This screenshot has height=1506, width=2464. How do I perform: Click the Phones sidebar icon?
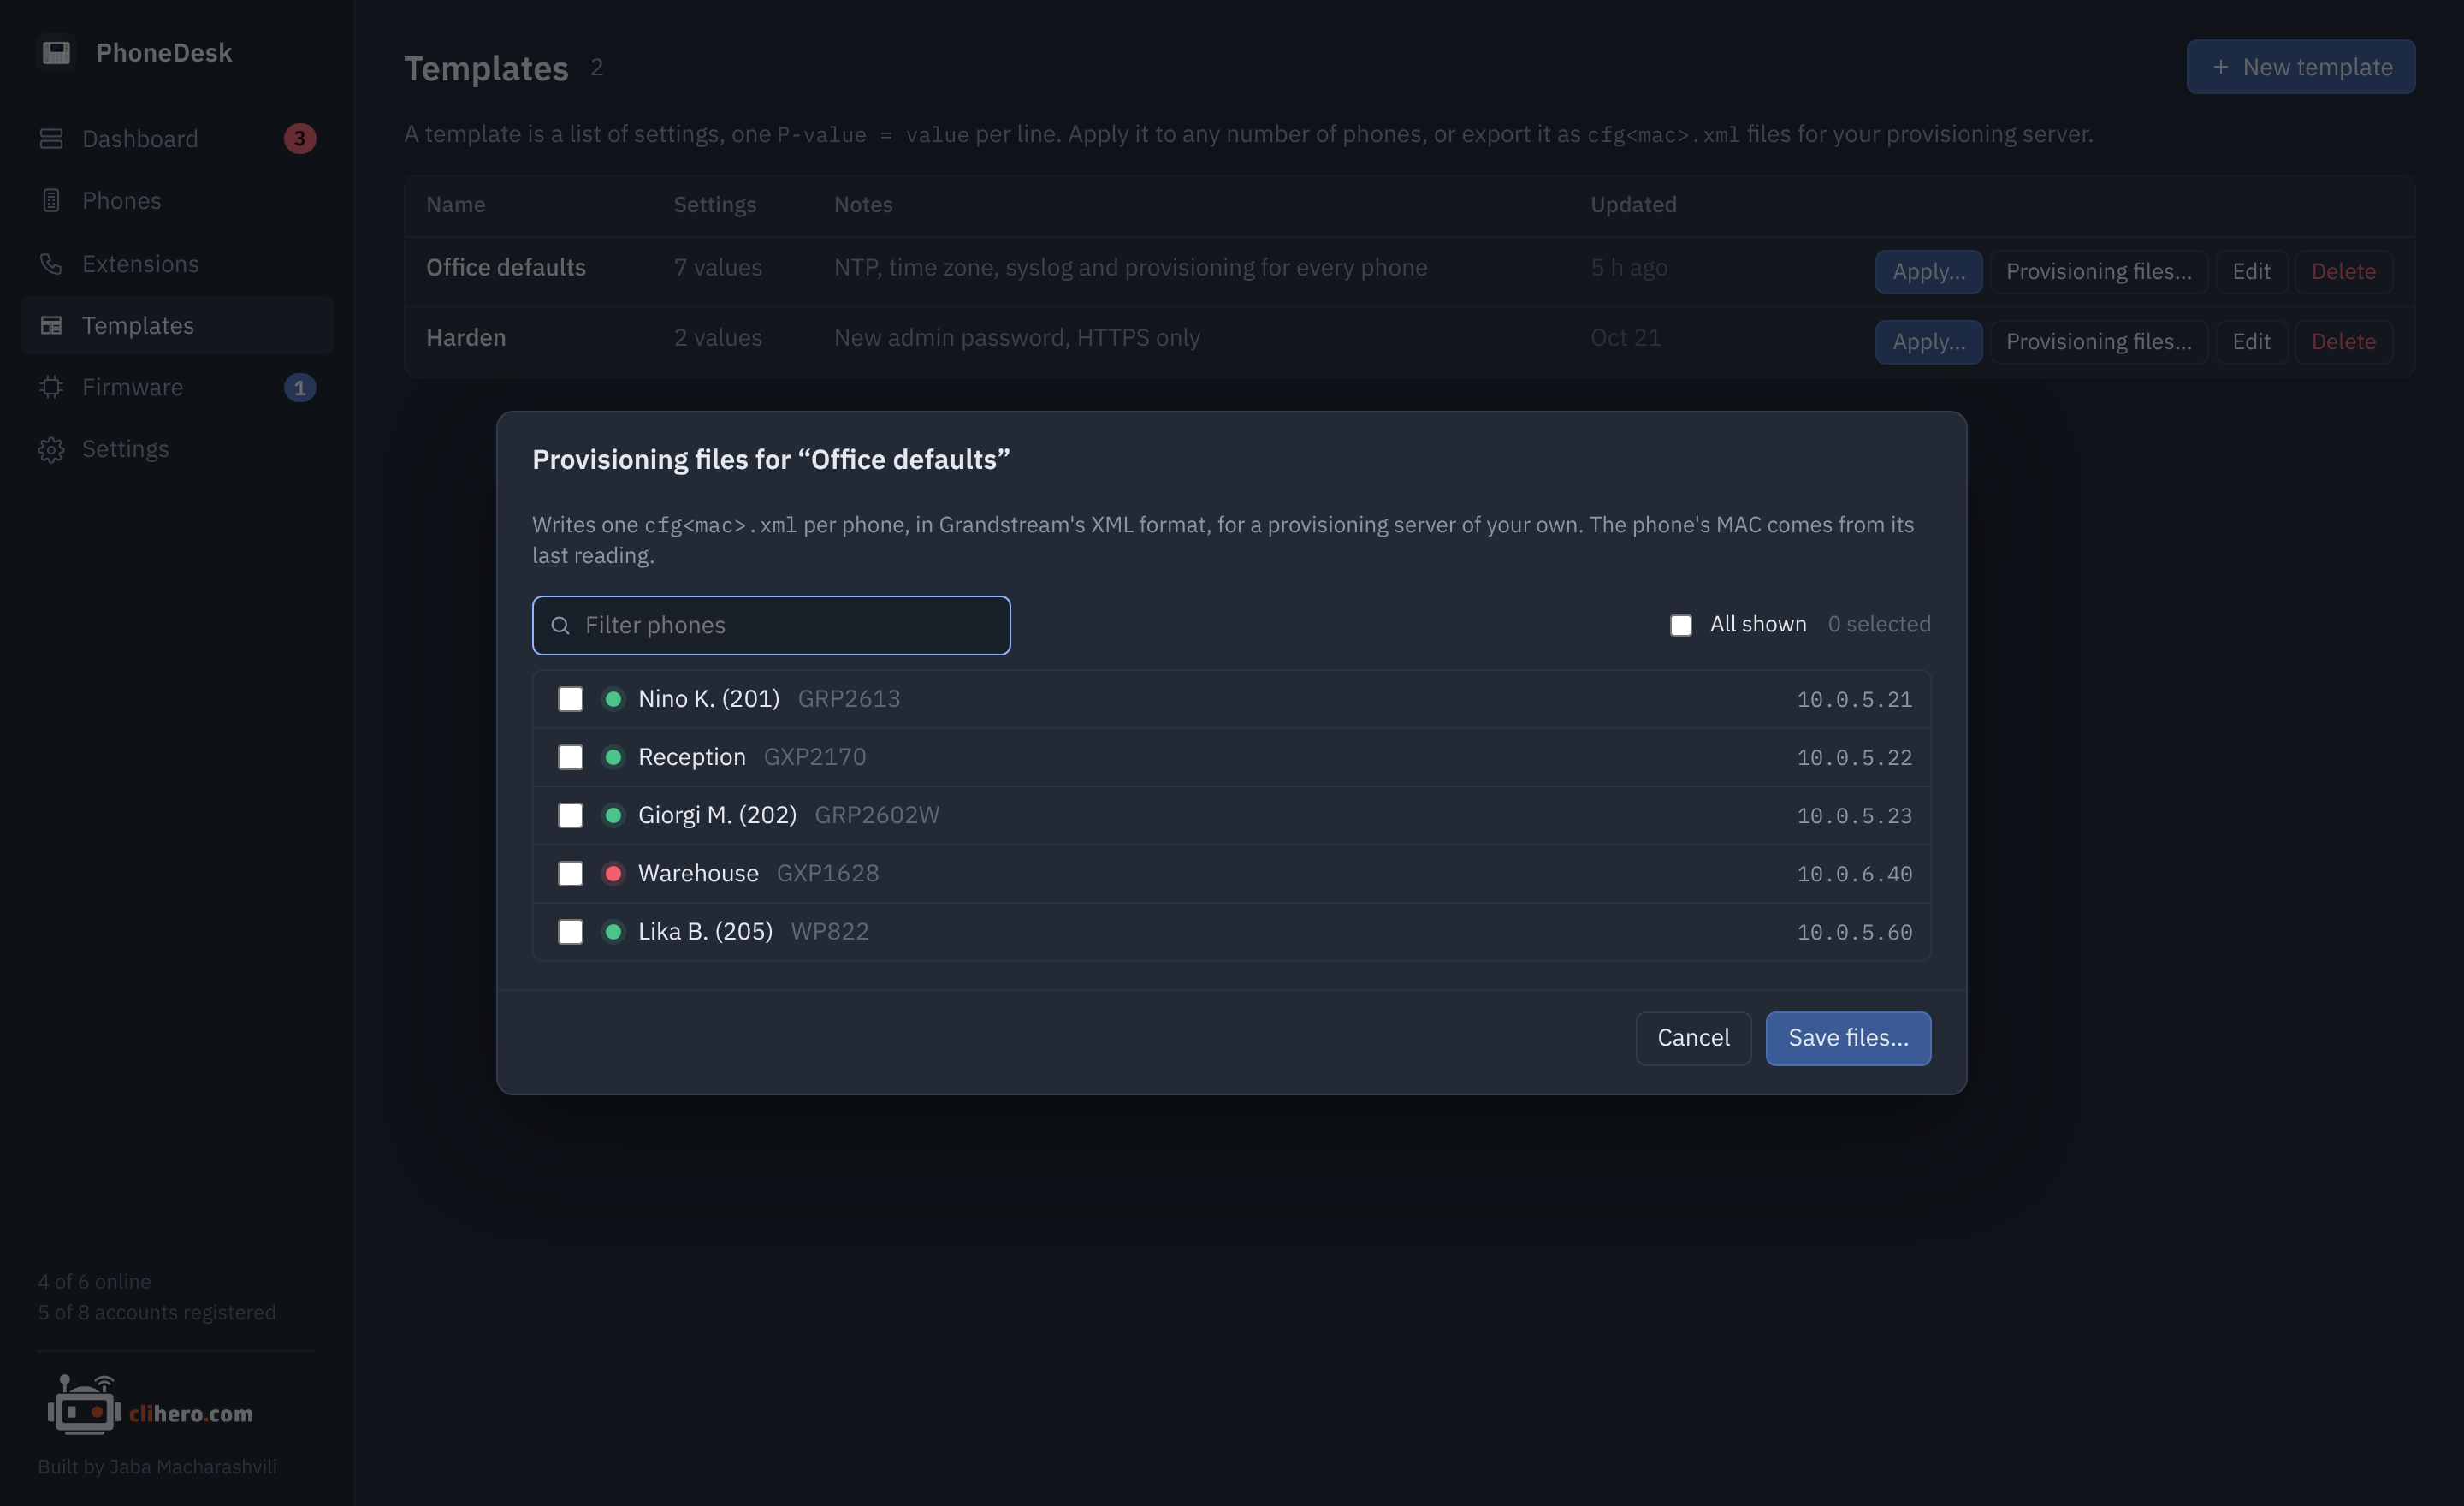pyautogui.click(x=51, y=201)
